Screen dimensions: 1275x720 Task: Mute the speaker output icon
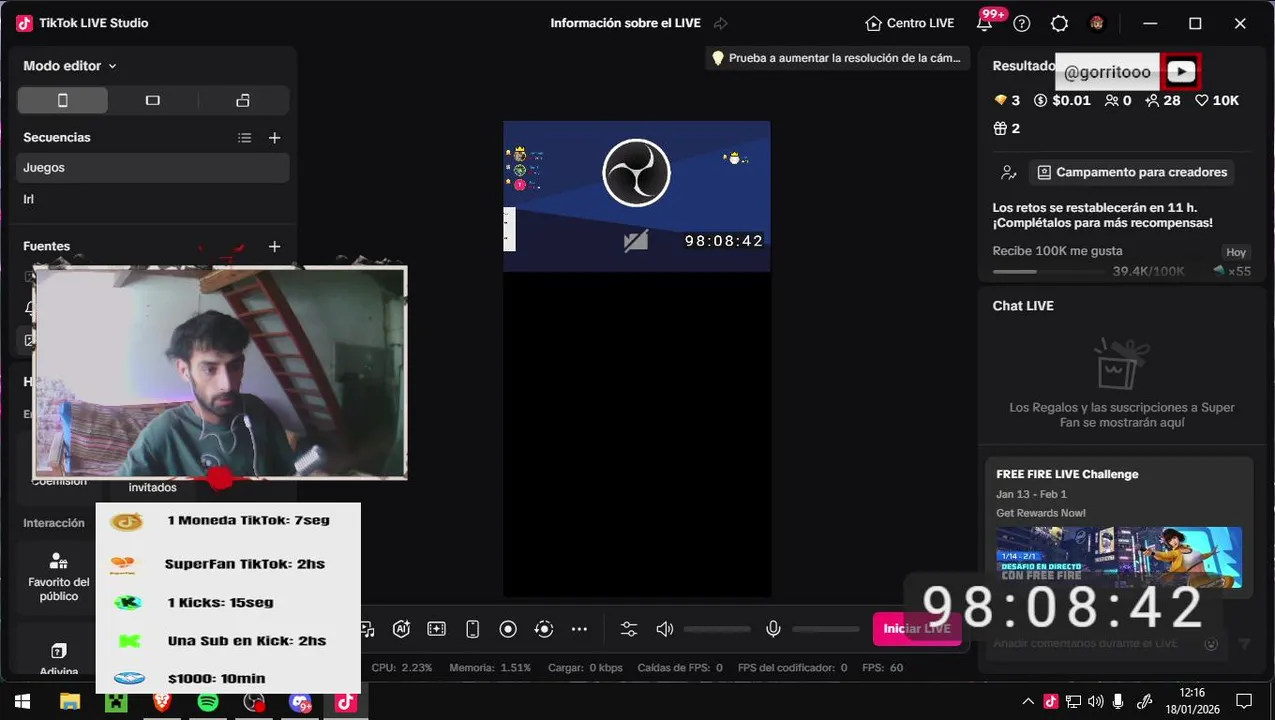(x=664, y=629)
